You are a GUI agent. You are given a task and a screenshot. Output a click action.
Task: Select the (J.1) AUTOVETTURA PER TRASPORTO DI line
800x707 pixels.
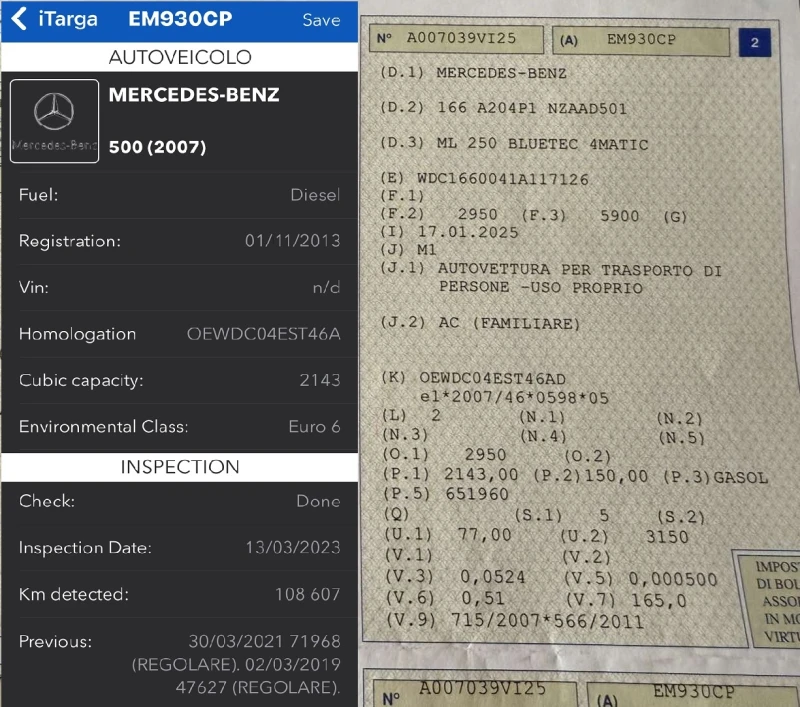[551, 270]
